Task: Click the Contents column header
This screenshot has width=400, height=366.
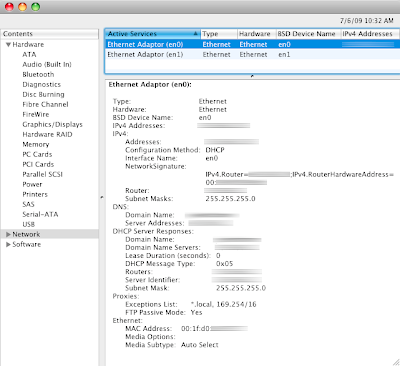Action: point(49,34)
